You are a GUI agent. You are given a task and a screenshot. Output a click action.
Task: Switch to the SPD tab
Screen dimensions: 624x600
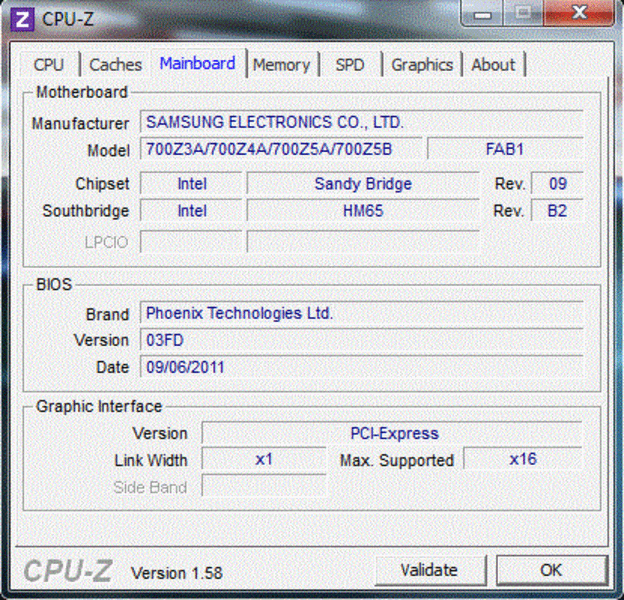click(x=350, y=64)
